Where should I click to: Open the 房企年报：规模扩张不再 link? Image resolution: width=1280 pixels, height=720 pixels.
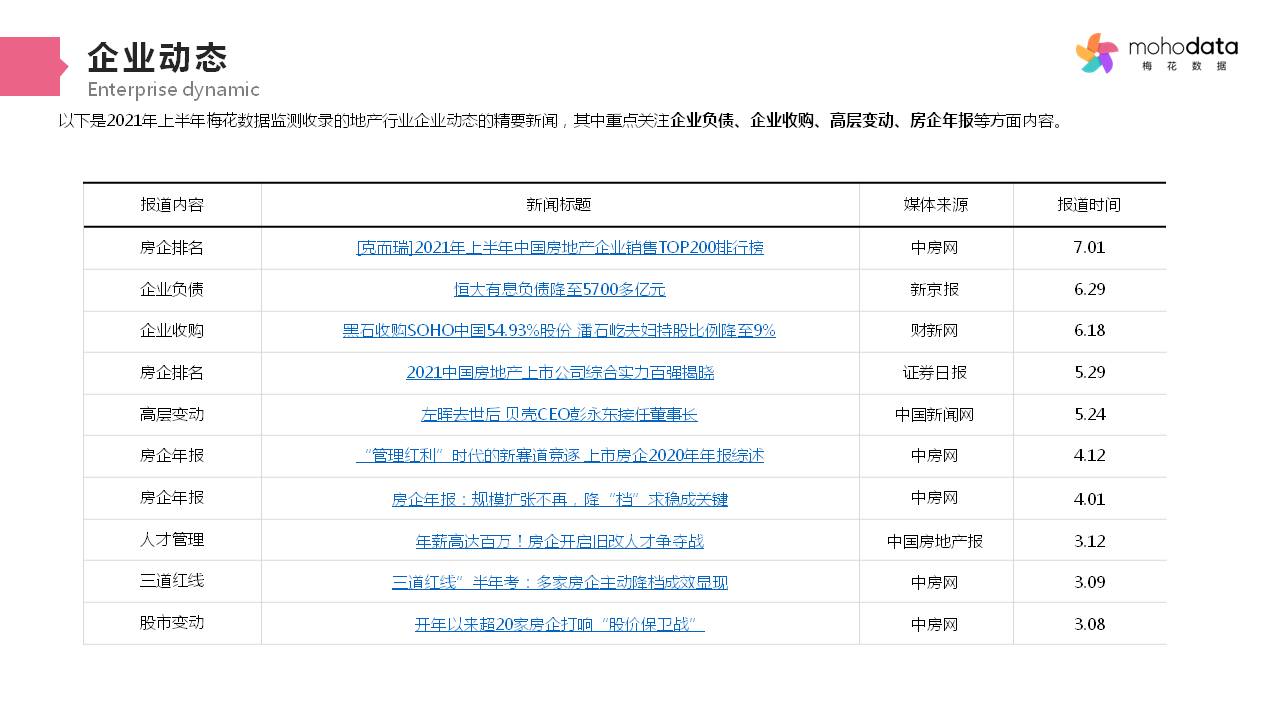pos(560,498)
